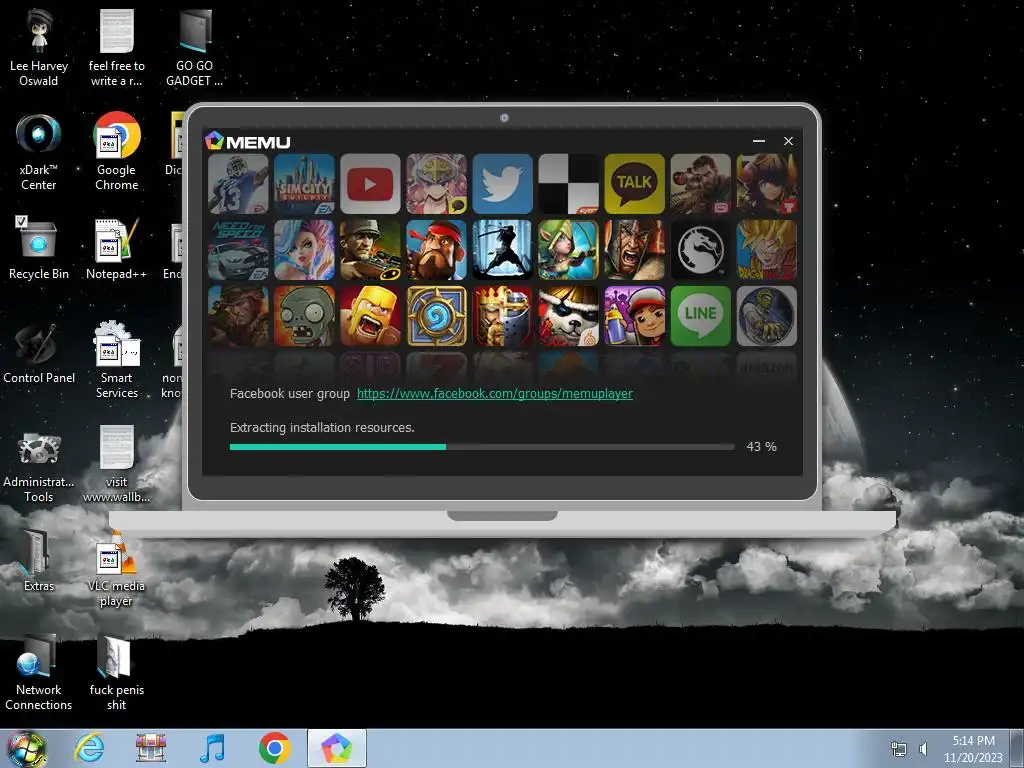Open Smart Services desktop shortcut
The width and height of the screenshot is (1024, 768).
click(116, 360)
